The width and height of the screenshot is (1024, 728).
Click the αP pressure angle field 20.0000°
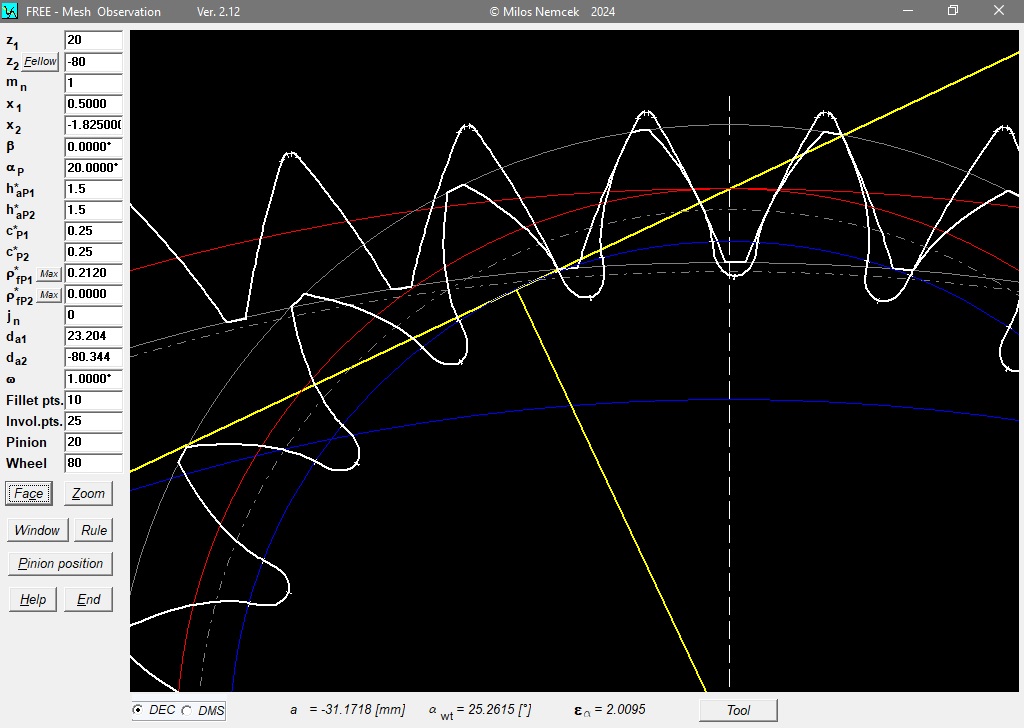pyautogui.click(x=93, y=168)
